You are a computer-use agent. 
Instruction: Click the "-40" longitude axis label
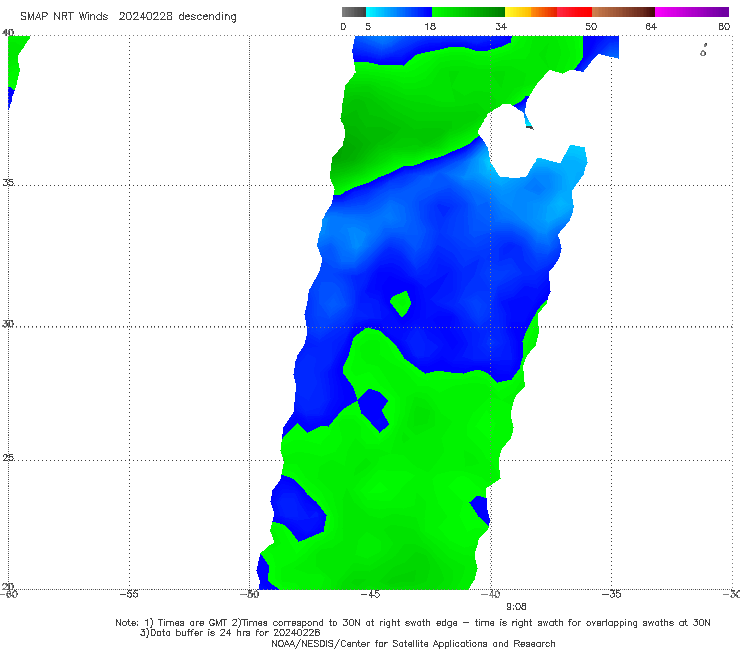tap(491, 594)
